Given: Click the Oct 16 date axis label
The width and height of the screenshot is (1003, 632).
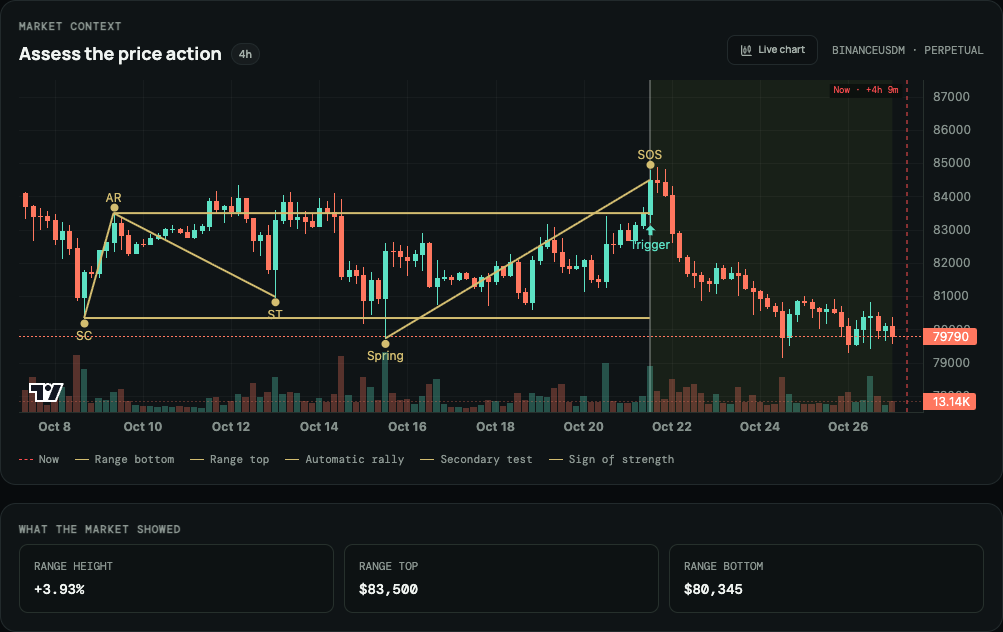Looking at the screenshot, I should click(407, 427).
